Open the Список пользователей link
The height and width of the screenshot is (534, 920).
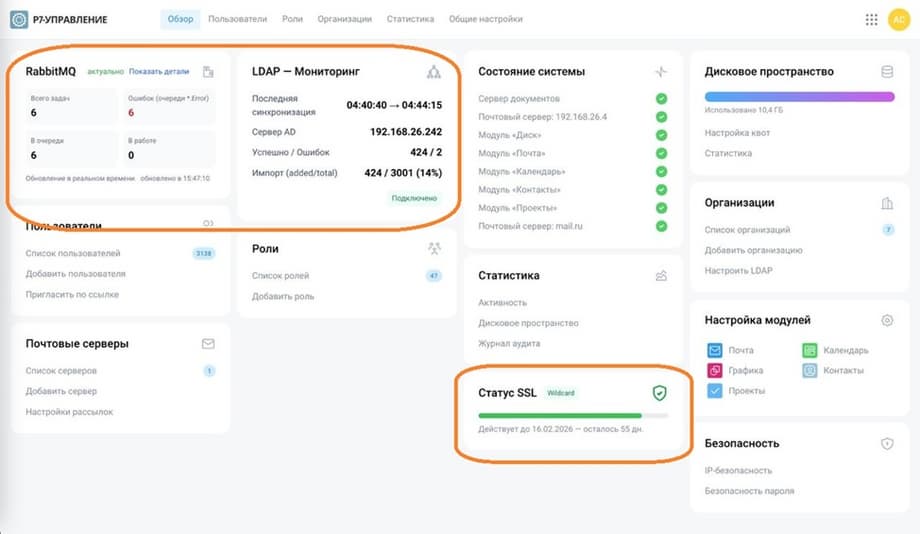tap(73, 254)
